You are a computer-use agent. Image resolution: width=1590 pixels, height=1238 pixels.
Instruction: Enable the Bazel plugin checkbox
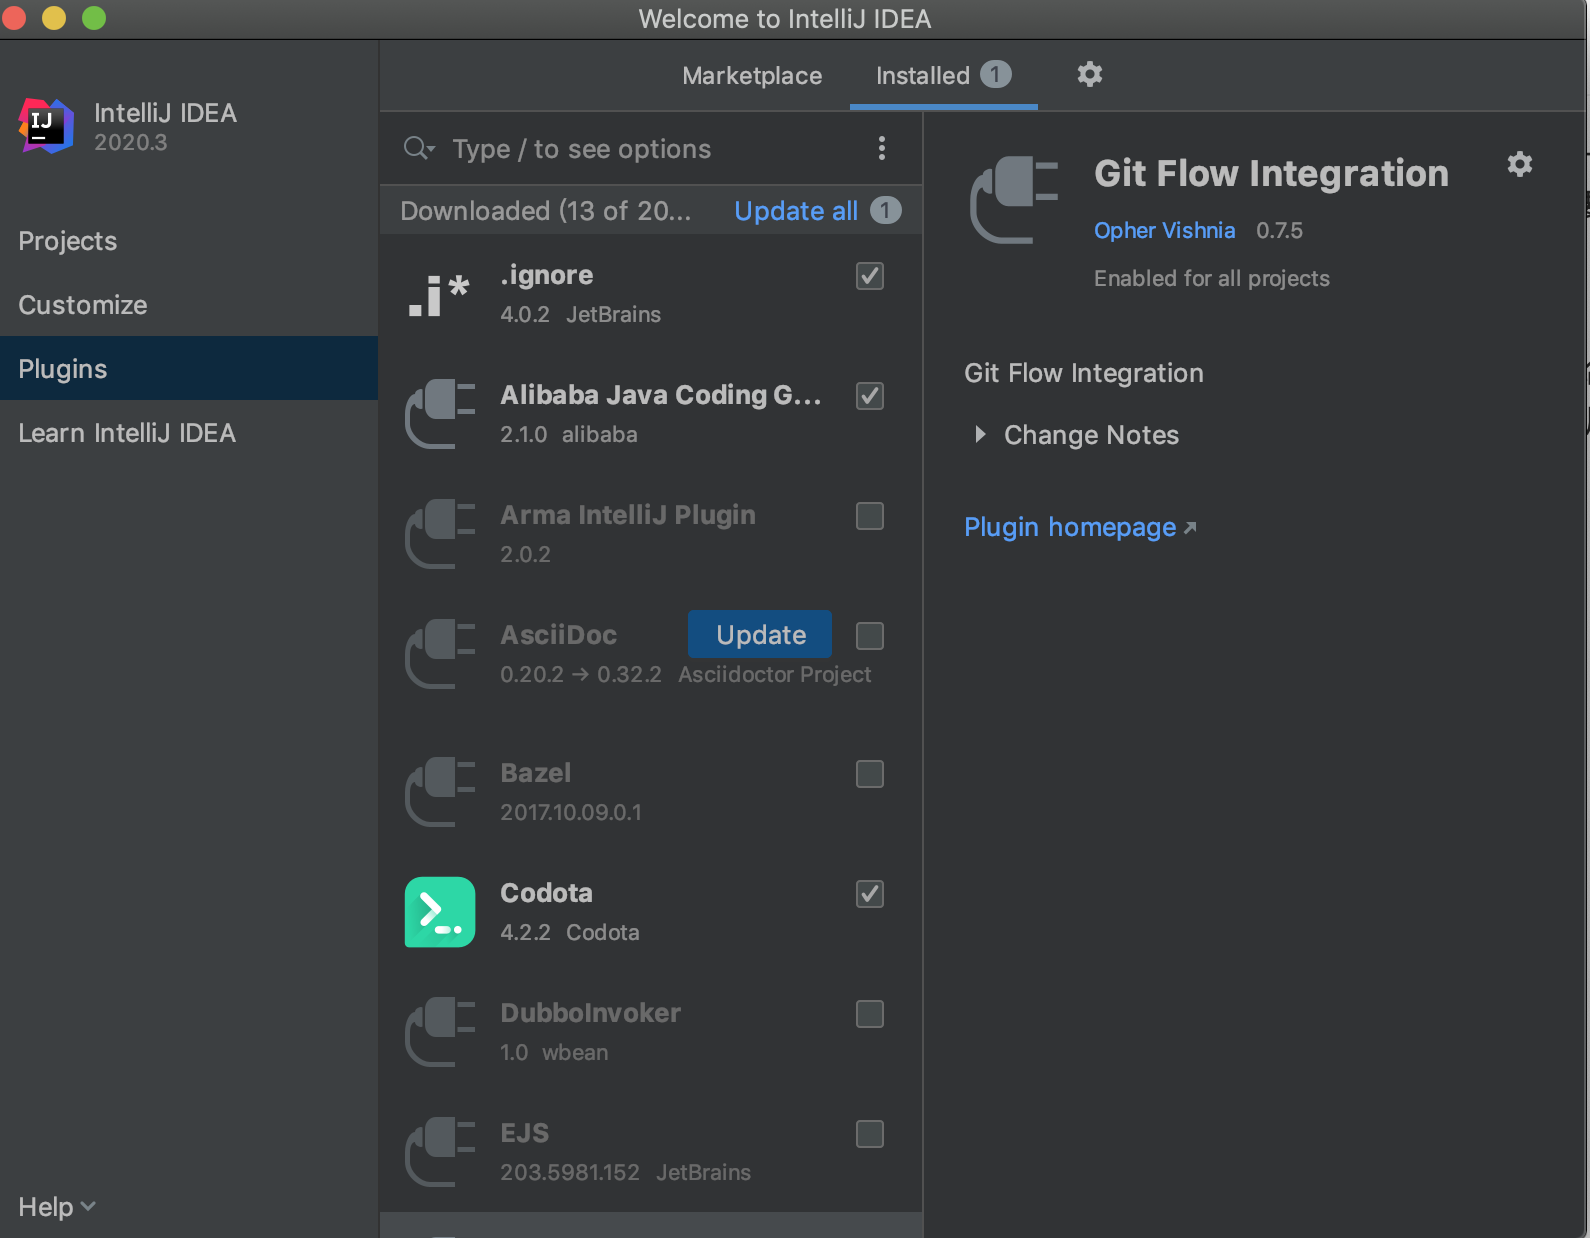click(x=870, y=774)
